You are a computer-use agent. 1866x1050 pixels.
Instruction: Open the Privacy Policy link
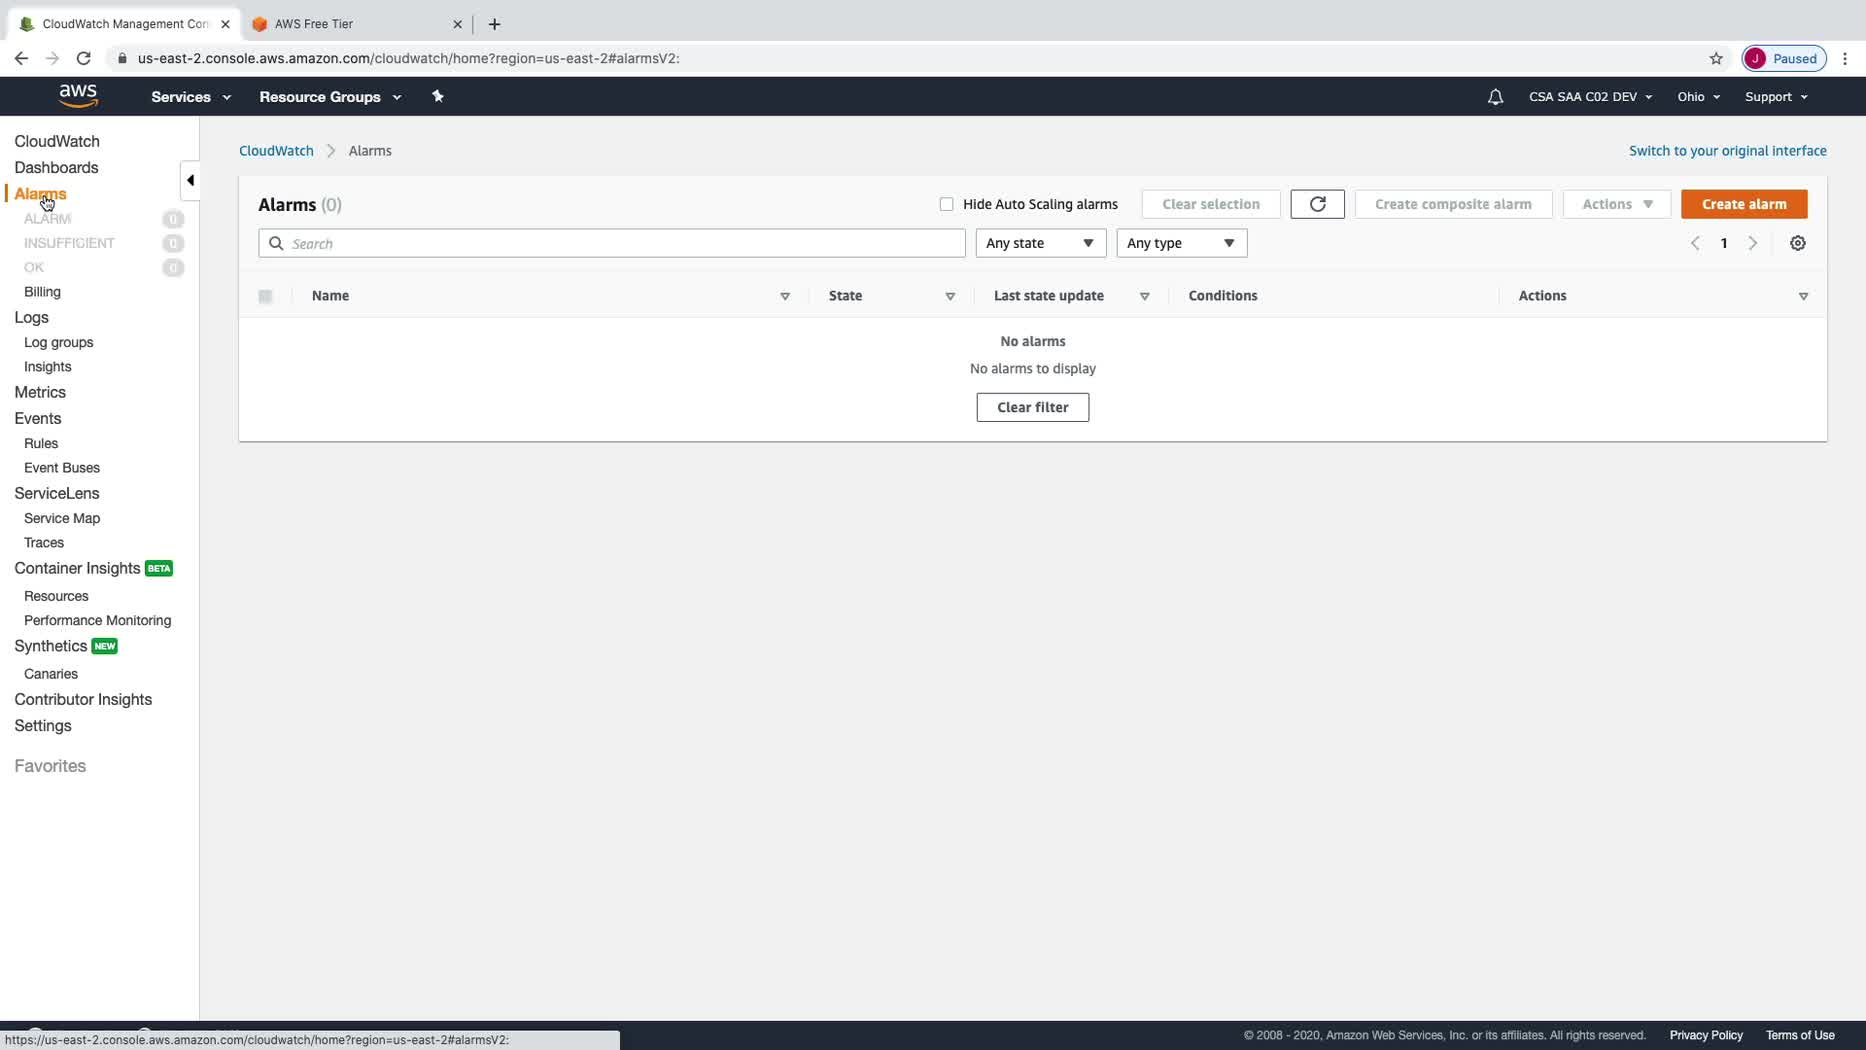(x=1705, y=1036)
